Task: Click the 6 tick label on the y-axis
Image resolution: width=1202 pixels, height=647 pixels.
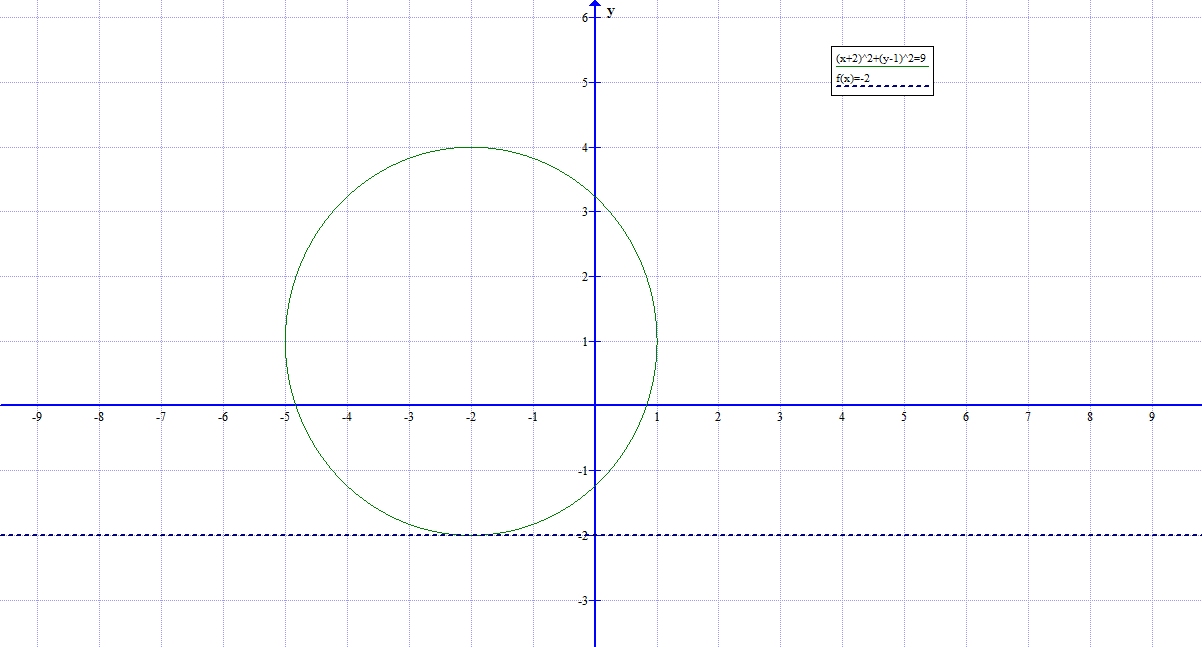Action: tap(583, 18)
